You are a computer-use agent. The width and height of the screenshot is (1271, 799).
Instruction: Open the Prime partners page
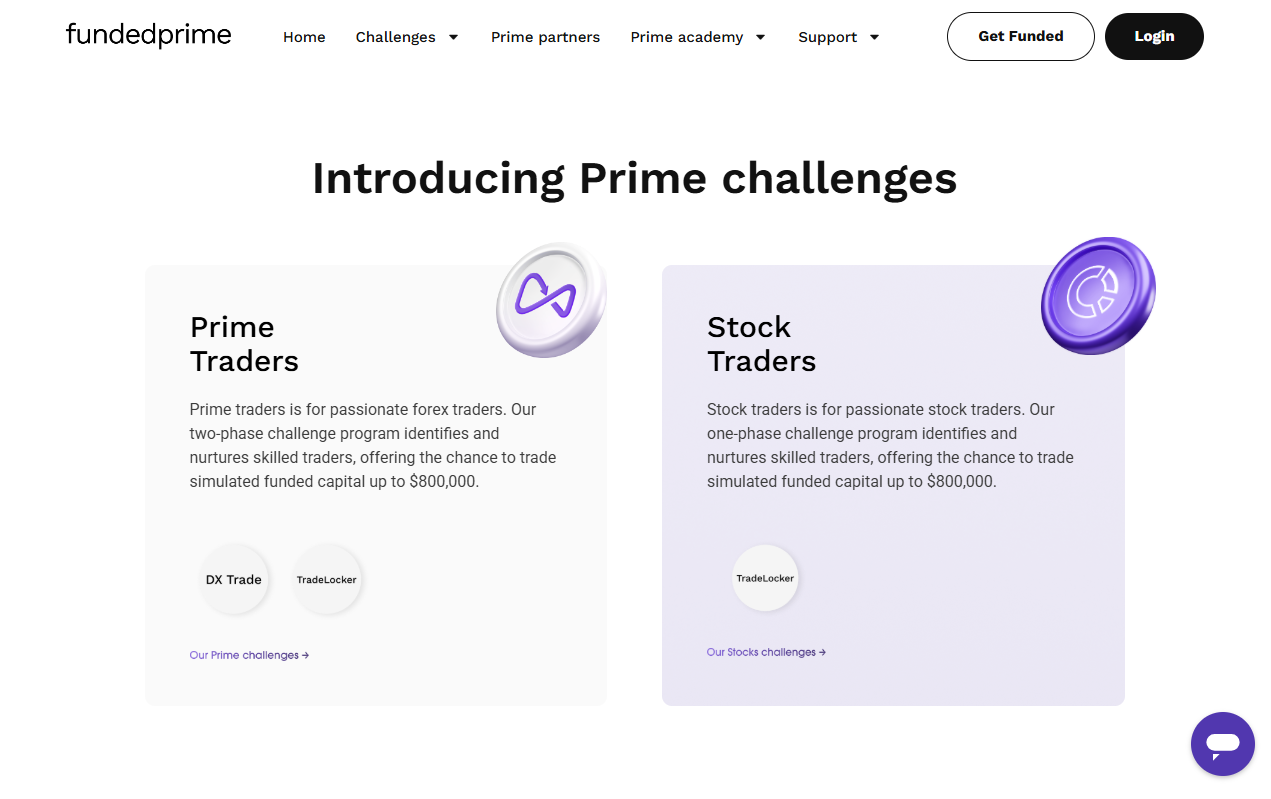(x=545, y=37)
